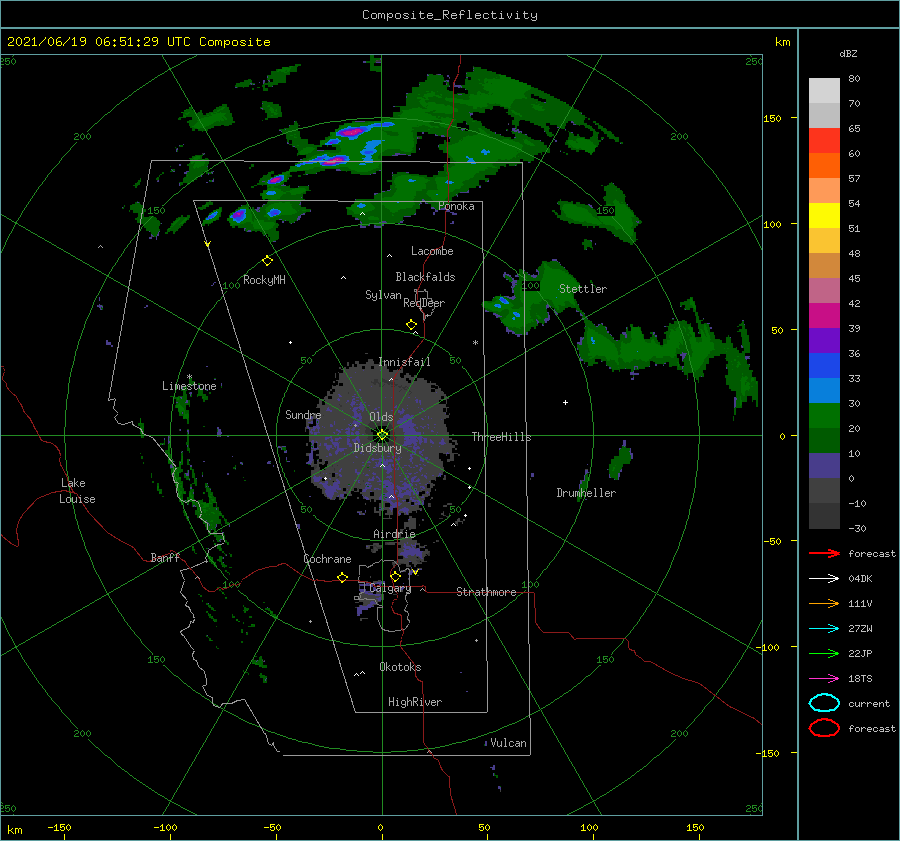
Task: Click the Lake Louise label
Action: click(x=77, y=491)
